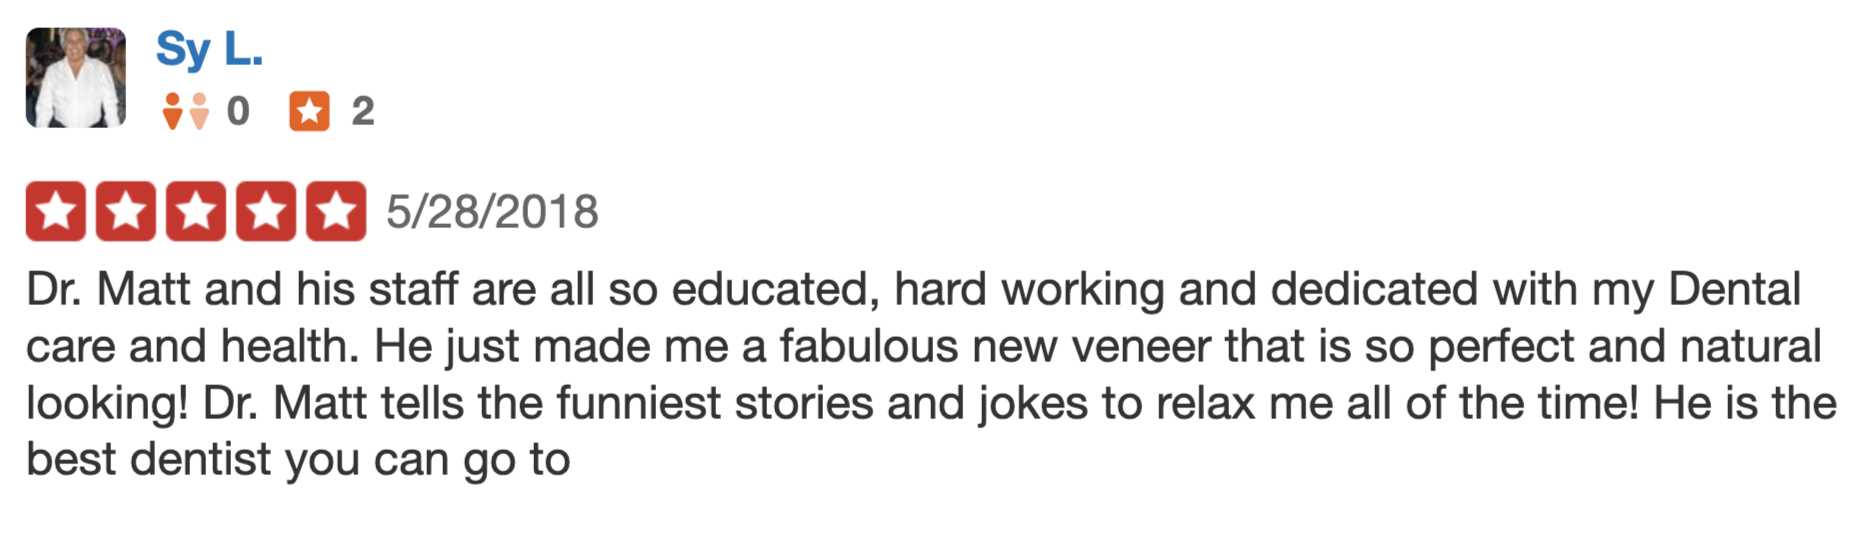Click the words "care and health"
Image resolution: width=1868 pixels, height=554 pixels.
(x=190, y=347)
